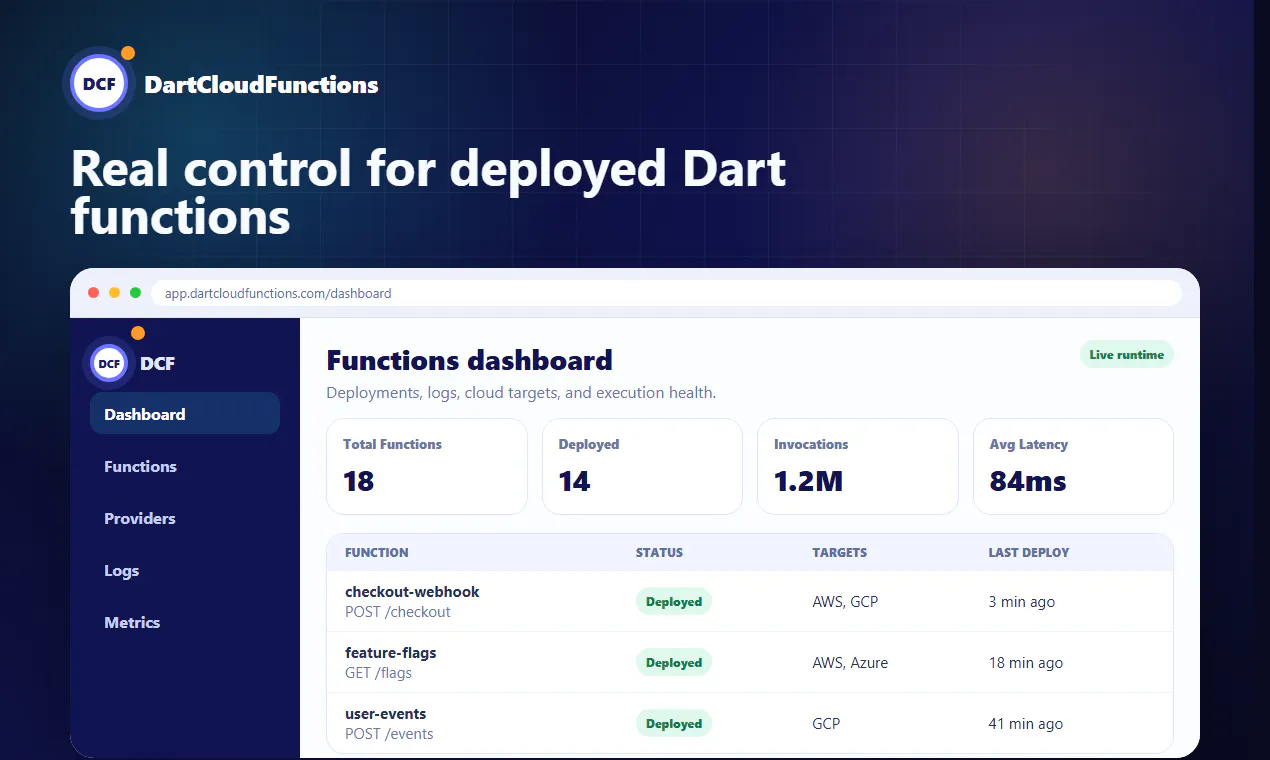This screenshot has width=1270, height=760.
Task: Select the Avg Latency stat card
Action: pos(1073,466)
